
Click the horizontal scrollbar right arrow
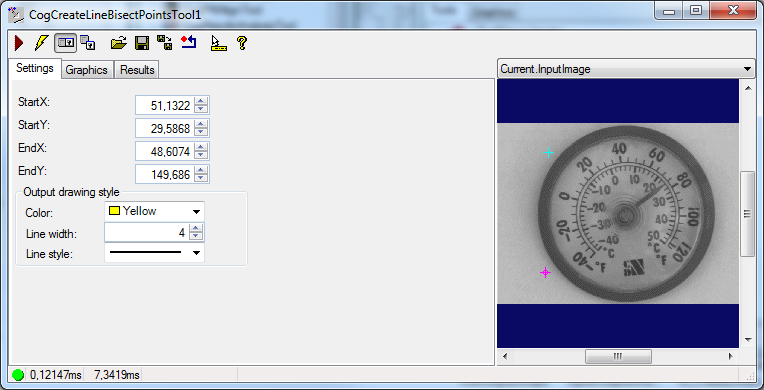point(731,356)
